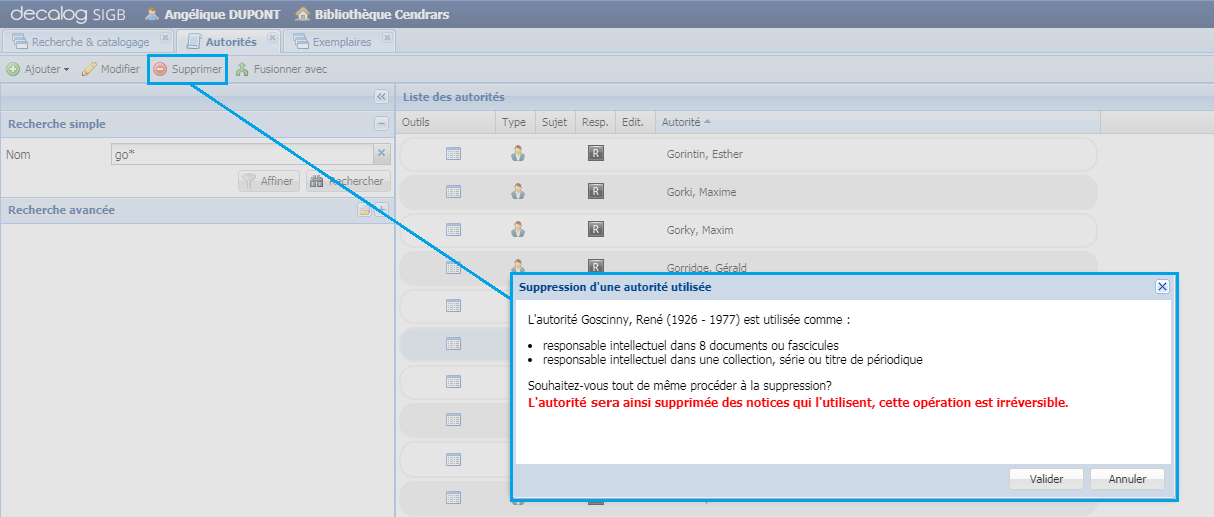1214x517 pixels.
Task: Expand the Recherche avancée plus button
Action: coord(381,209)
